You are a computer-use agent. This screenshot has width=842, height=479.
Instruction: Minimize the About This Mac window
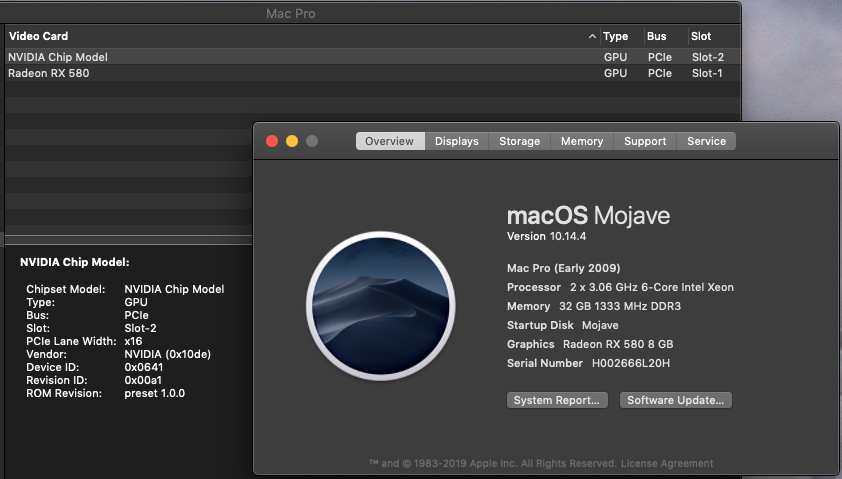pyautogui.click(x=292, y=141)
